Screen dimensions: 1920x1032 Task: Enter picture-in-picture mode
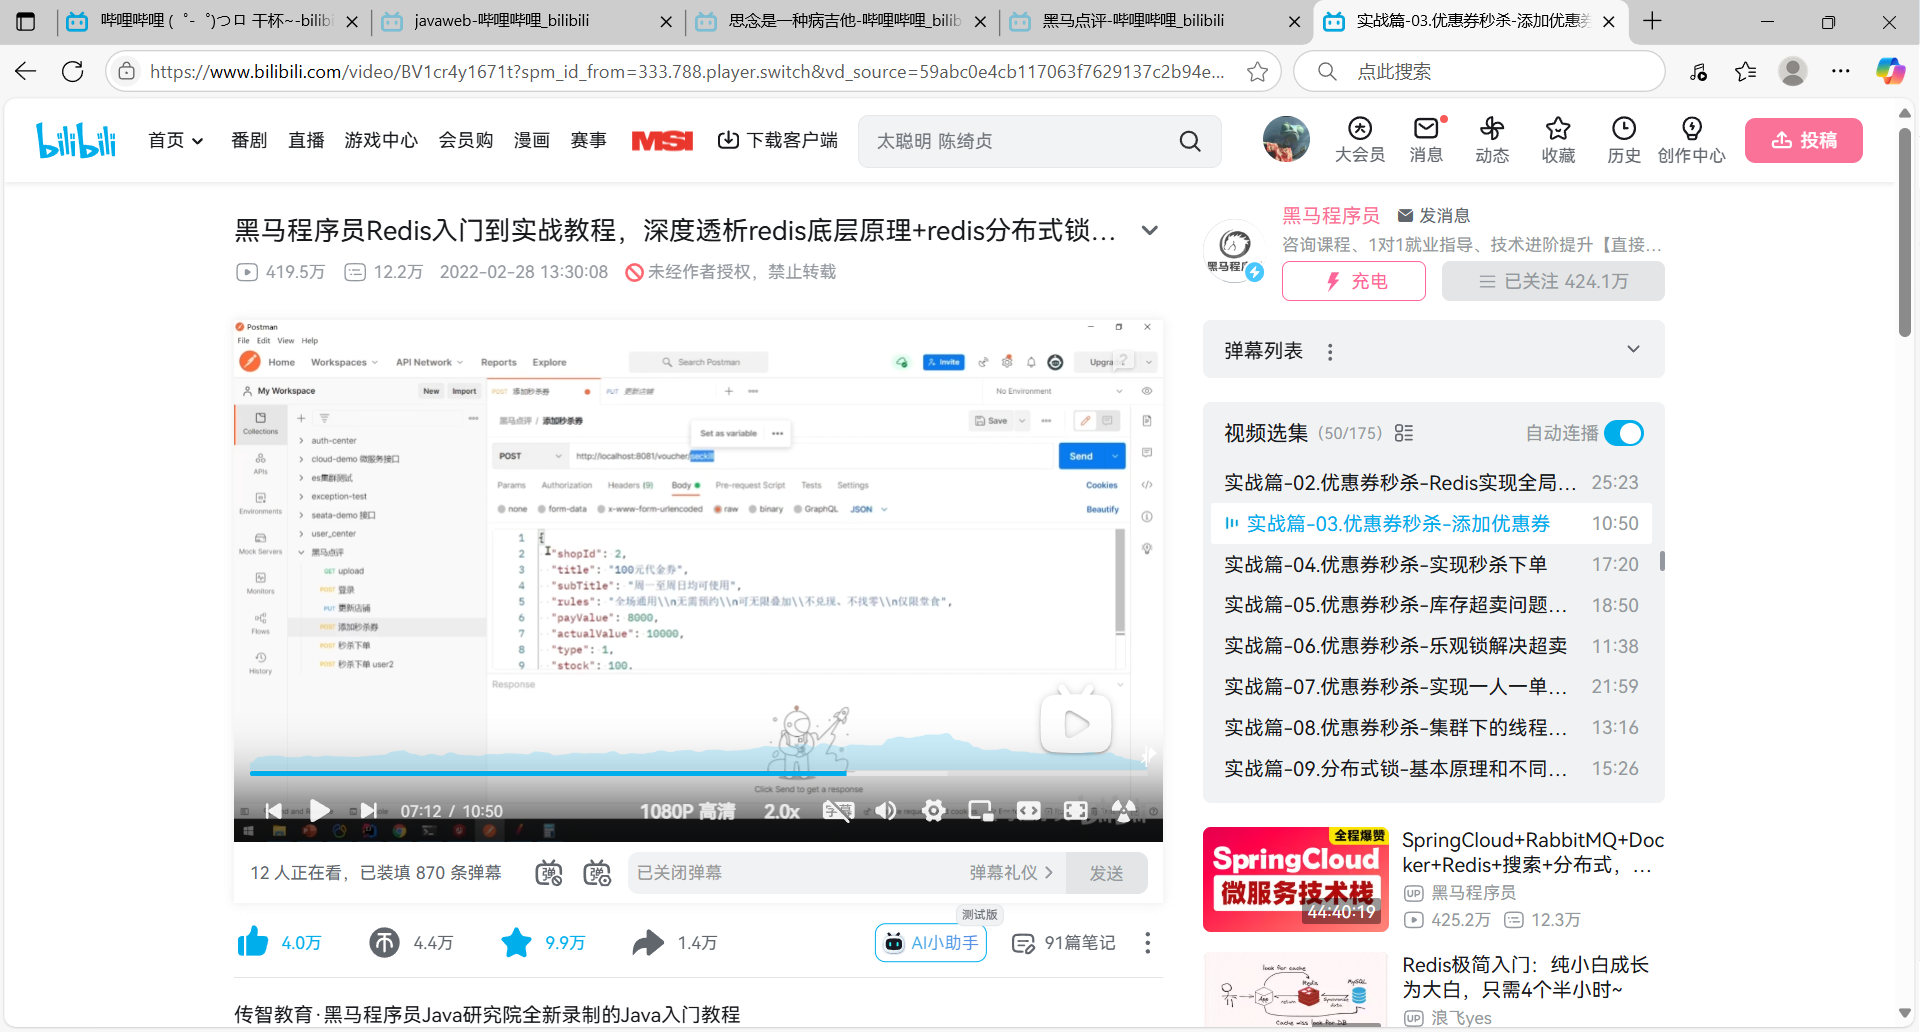[x=981, y=811]
